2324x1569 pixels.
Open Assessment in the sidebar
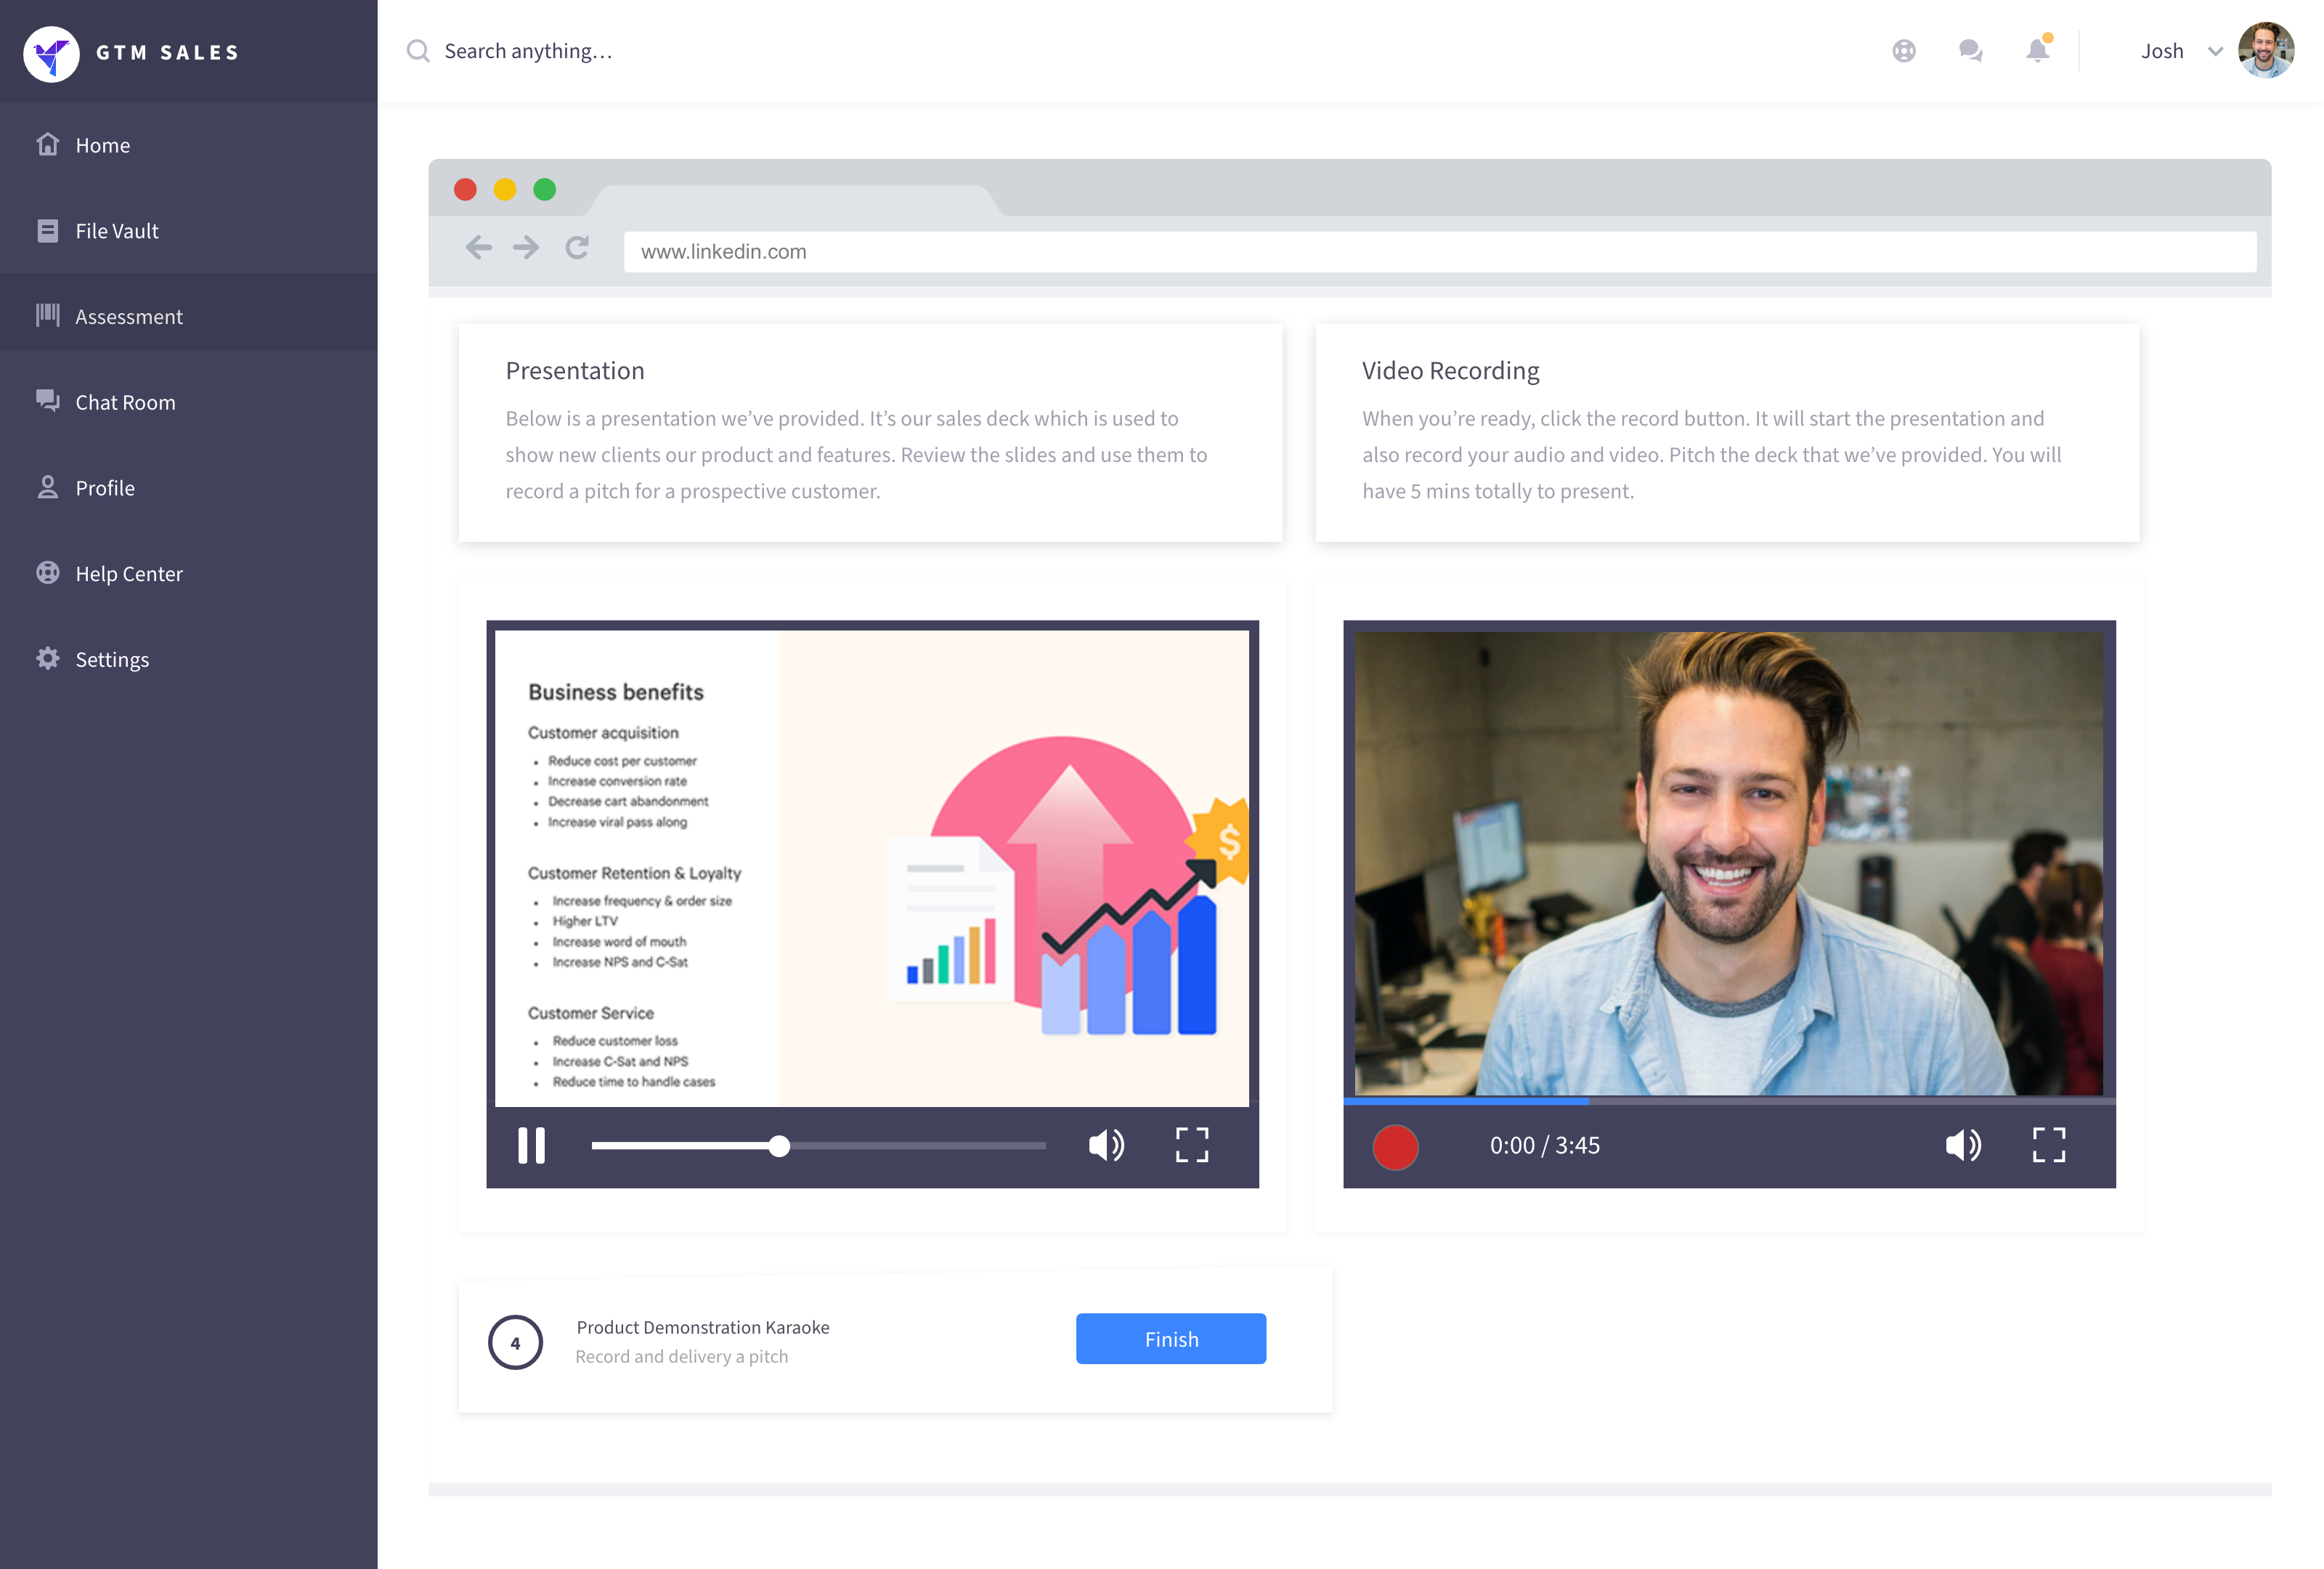pyautogui.click(x=129, y=317)
